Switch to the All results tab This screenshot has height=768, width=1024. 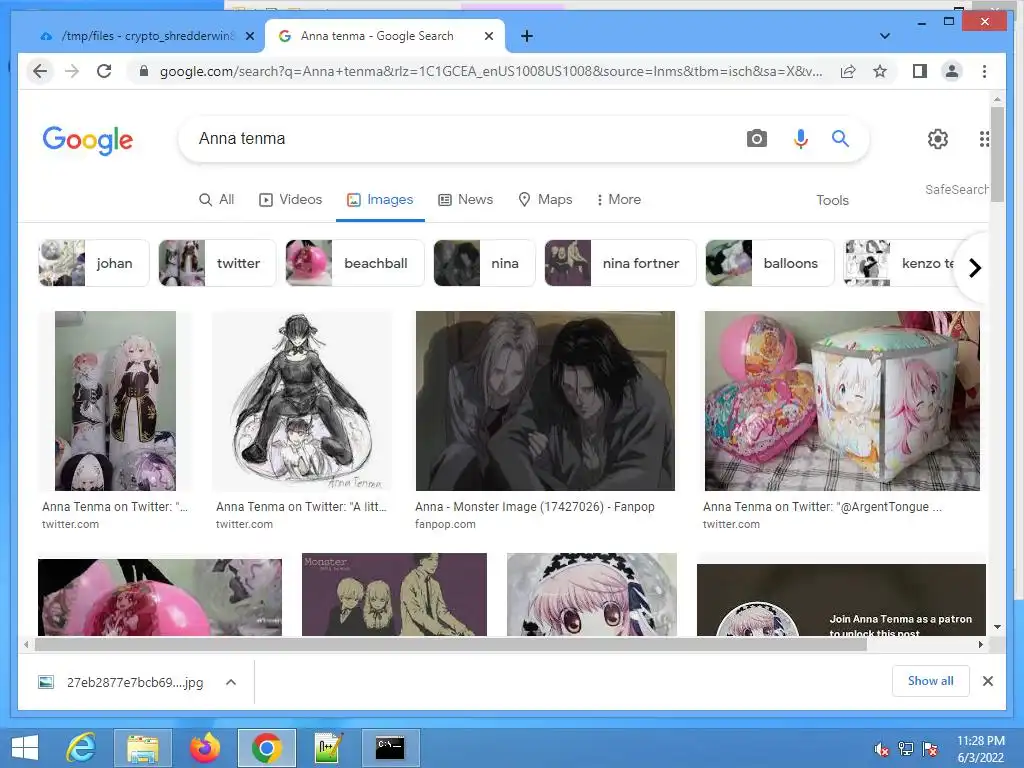pos(216,199)
